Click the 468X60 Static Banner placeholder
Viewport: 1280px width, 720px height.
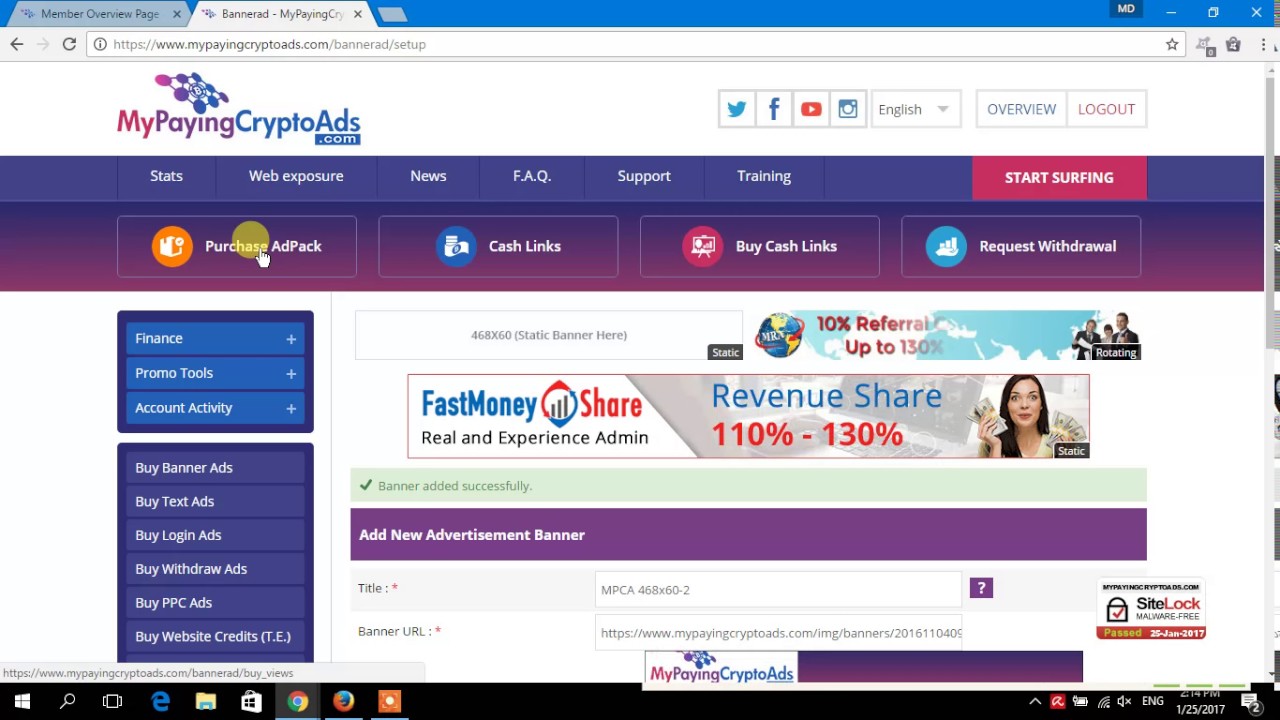point(549,335)
